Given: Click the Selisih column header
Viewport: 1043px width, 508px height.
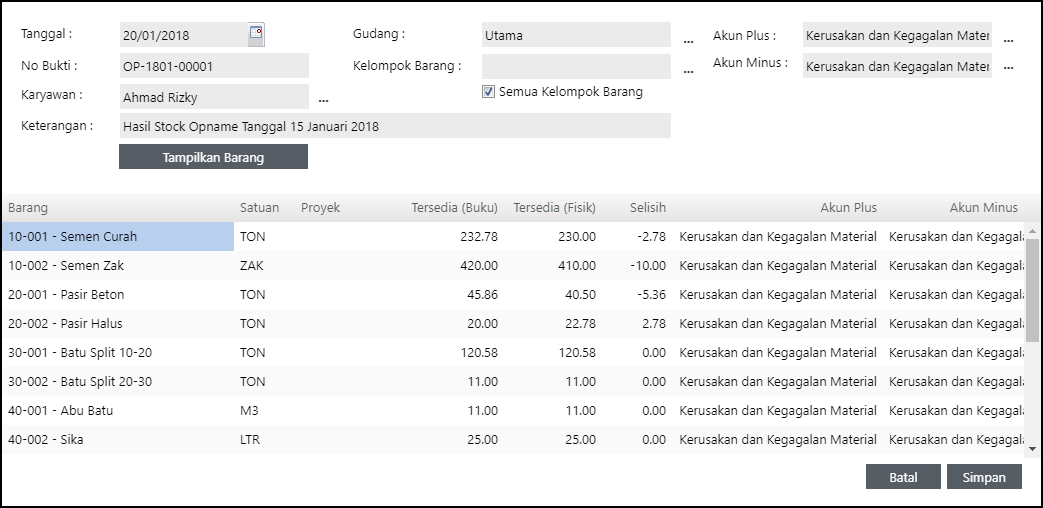Looking at the screenshot, I should [x=647, y=208].
